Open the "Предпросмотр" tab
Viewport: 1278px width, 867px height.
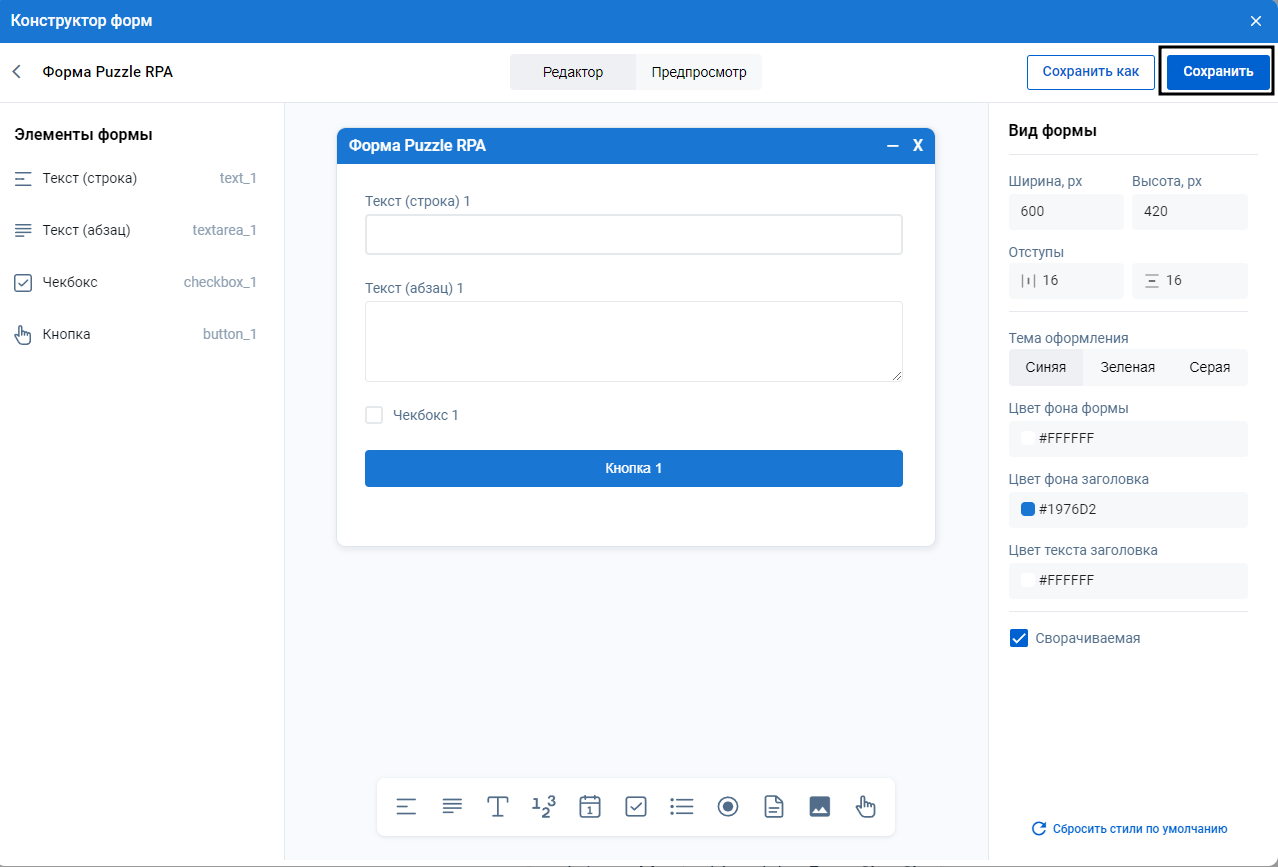click(x=699, y=72)
